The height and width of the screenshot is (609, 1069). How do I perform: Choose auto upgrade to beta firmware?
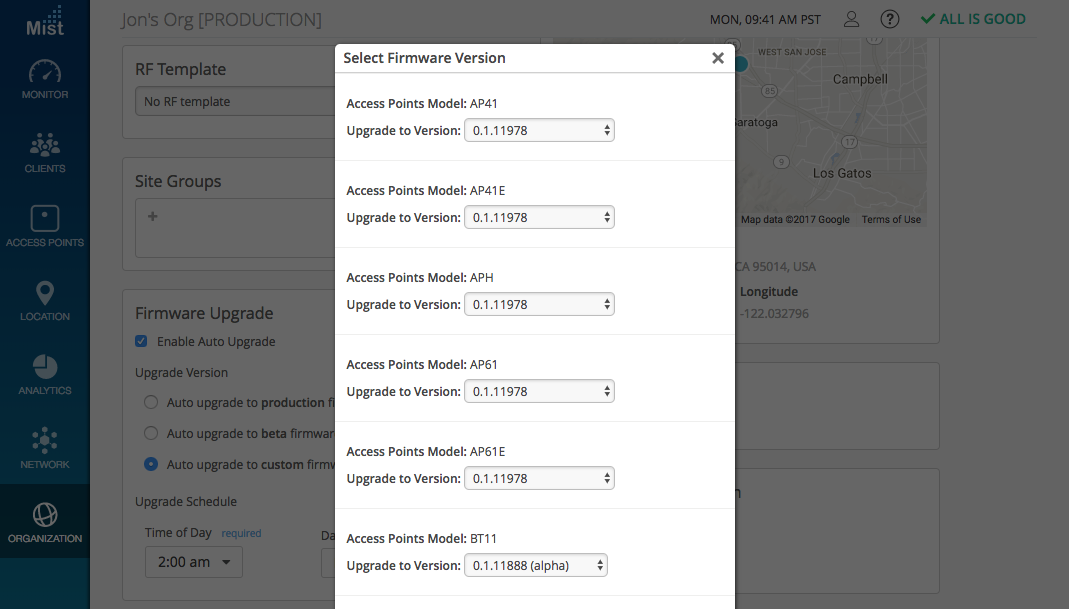click(x=151, y=434)
